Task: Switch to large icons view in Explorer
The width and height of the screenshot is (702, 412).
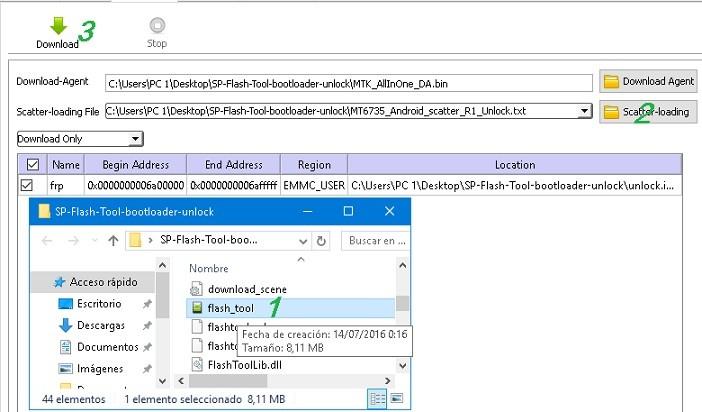Action: (397, 399)
